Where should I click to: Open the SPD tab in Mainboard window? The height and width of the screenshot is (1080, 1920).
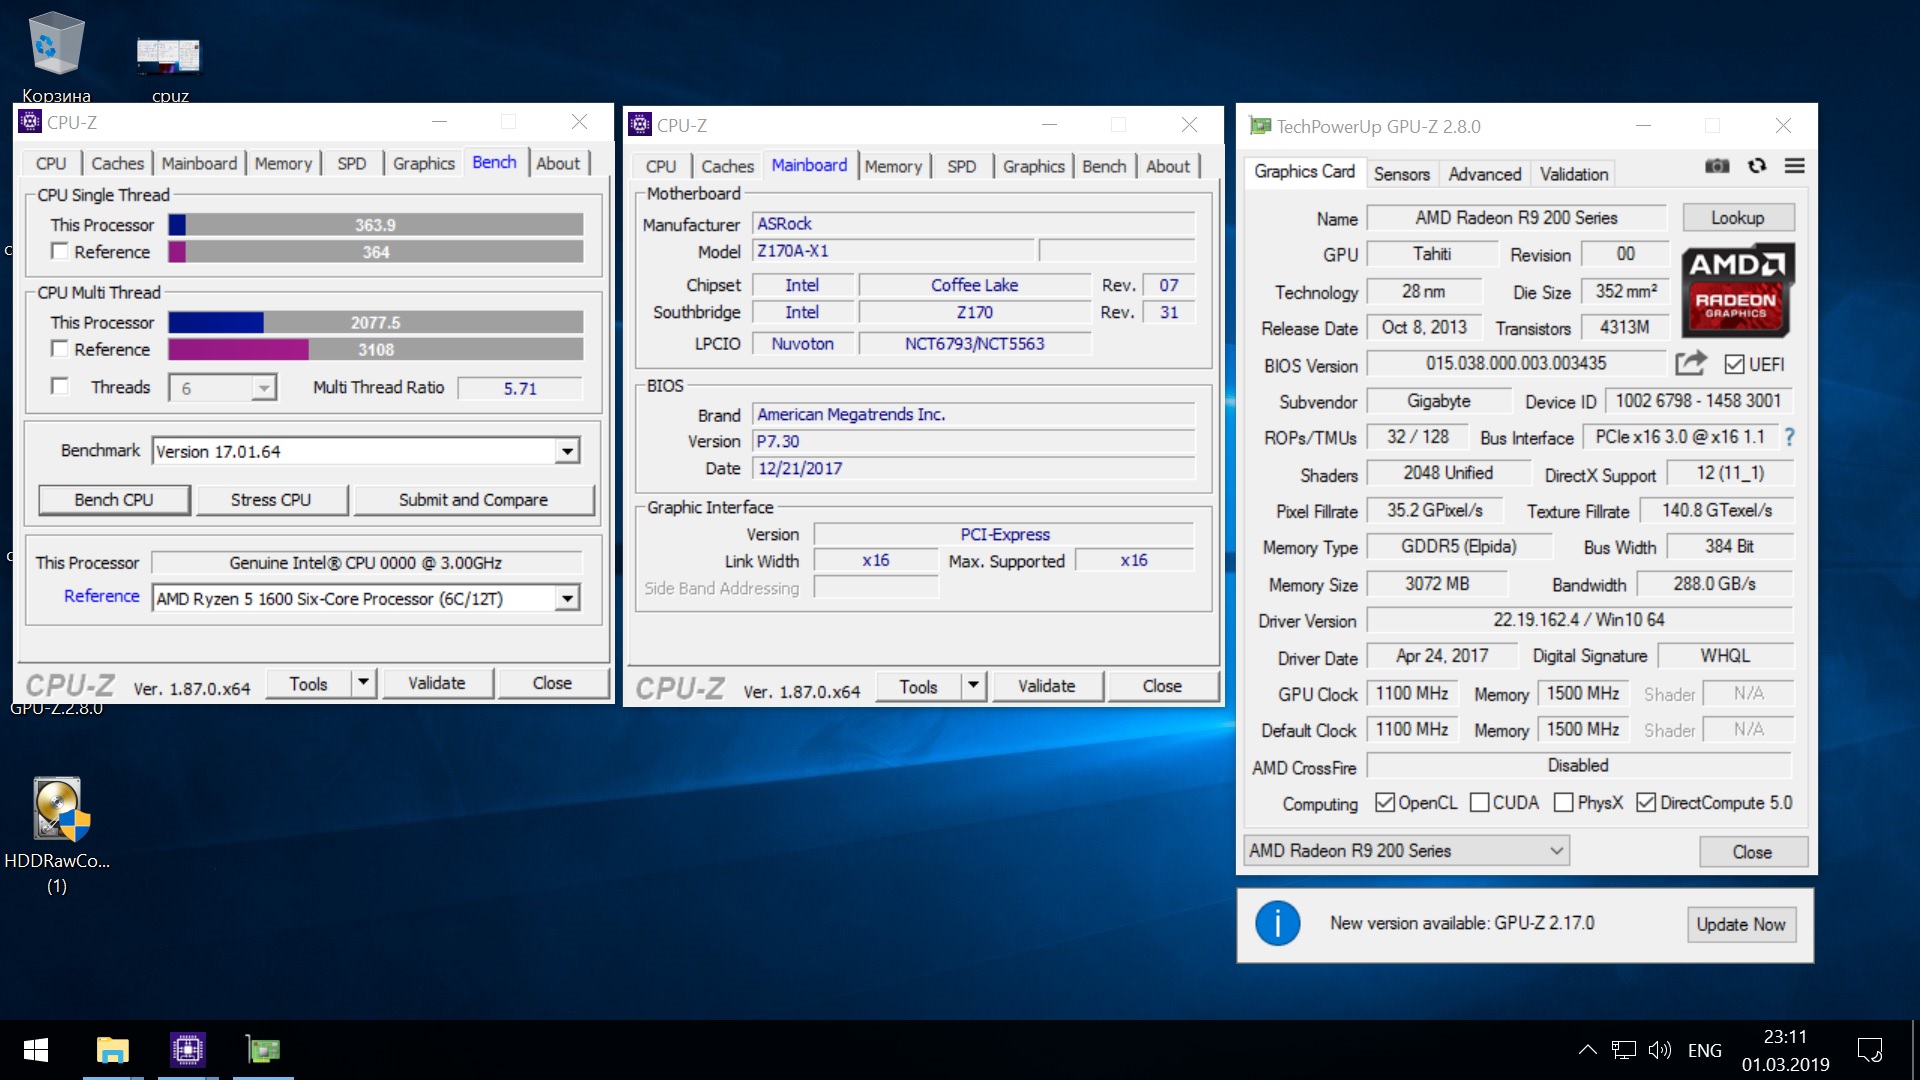tap(961, 166)
